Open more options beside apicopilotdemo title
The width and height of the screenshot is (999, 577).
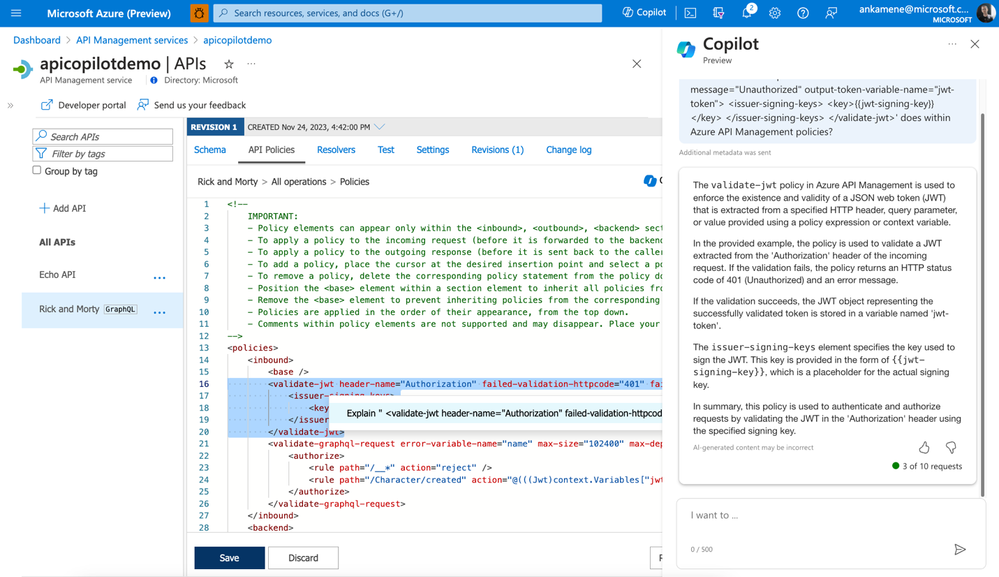[x=252, y=64]
